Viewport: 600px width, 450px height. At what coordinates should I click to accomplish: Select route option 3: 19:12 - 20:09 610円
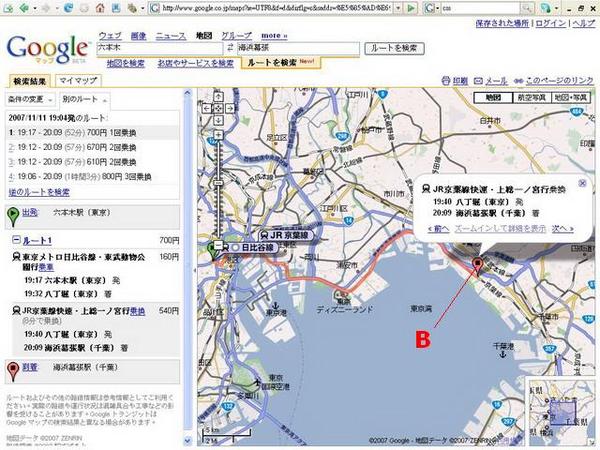[x=93, y=162]
